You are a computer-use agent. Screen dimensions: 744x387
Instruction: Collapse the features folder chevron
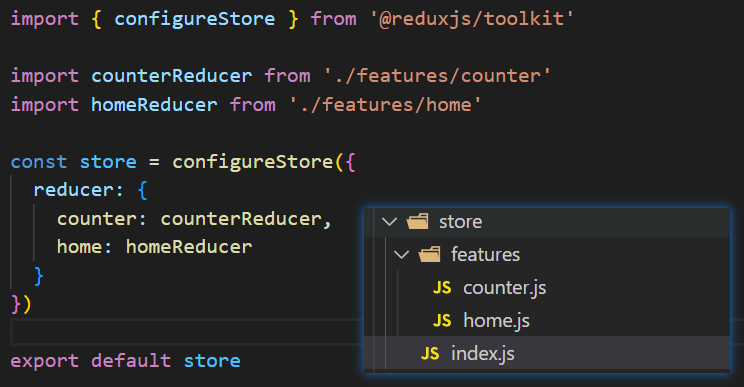(x=401, y=255)
